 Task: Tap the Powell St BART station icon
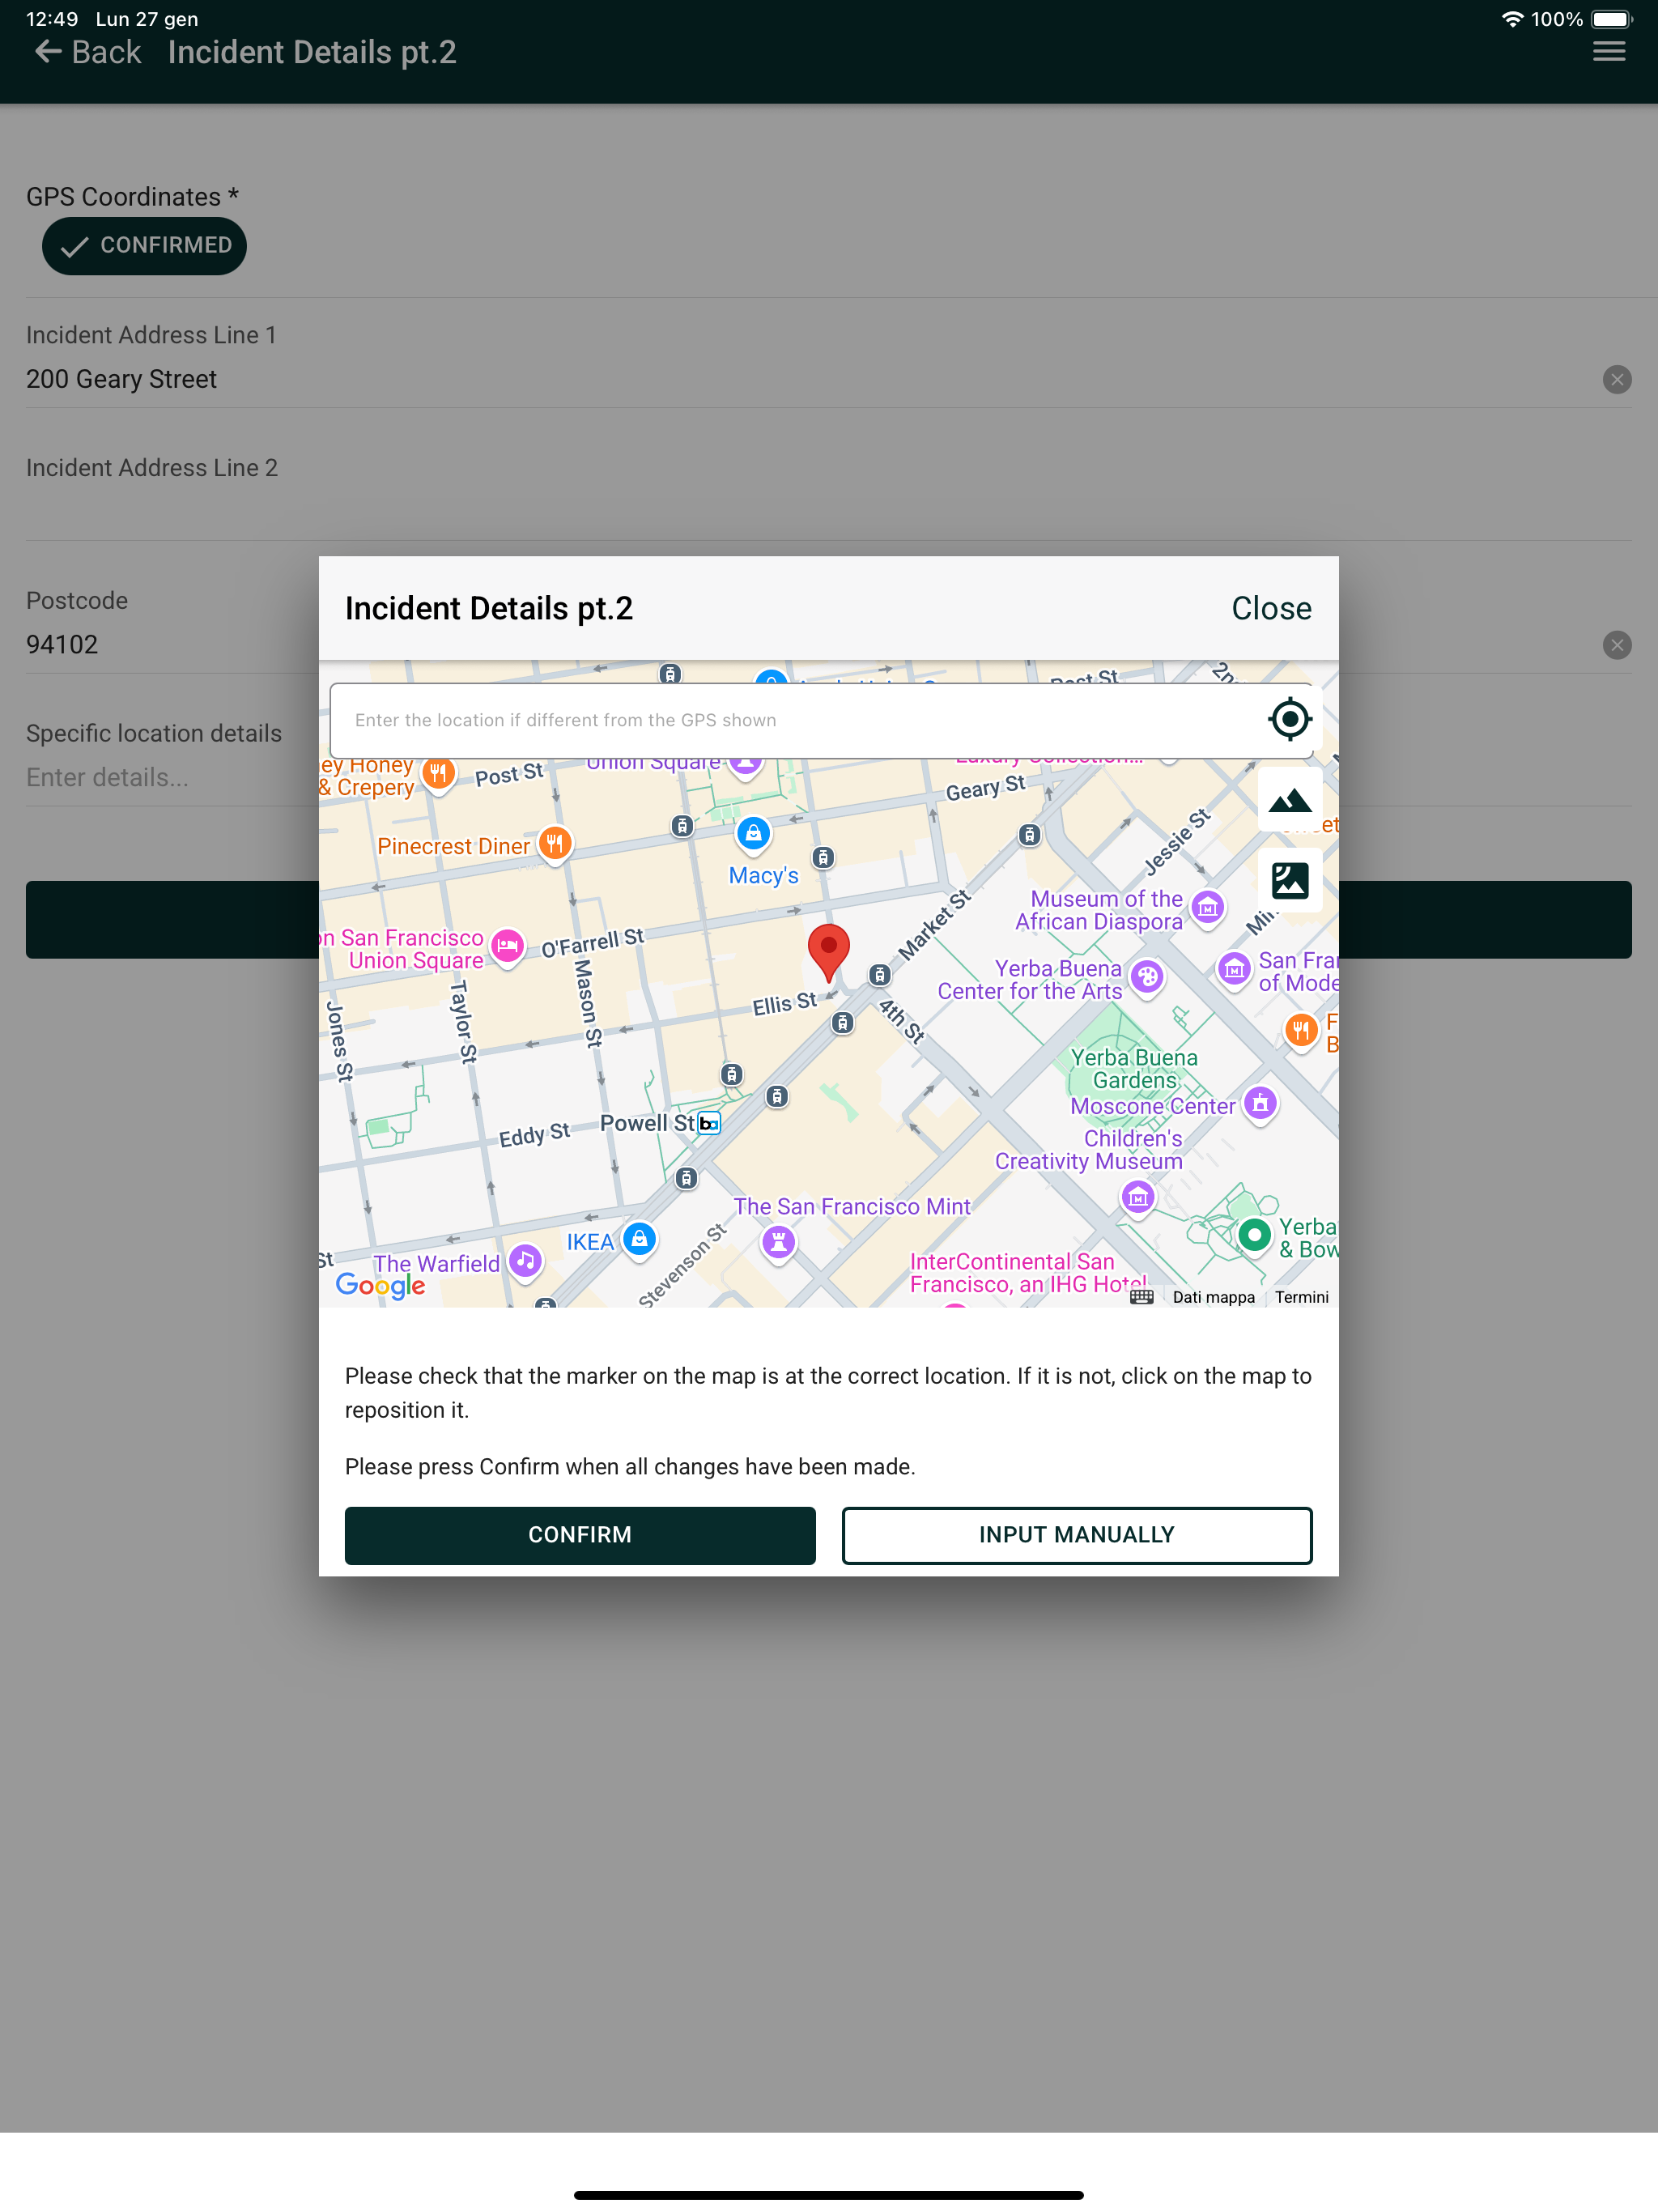(x=709, y=1123)
